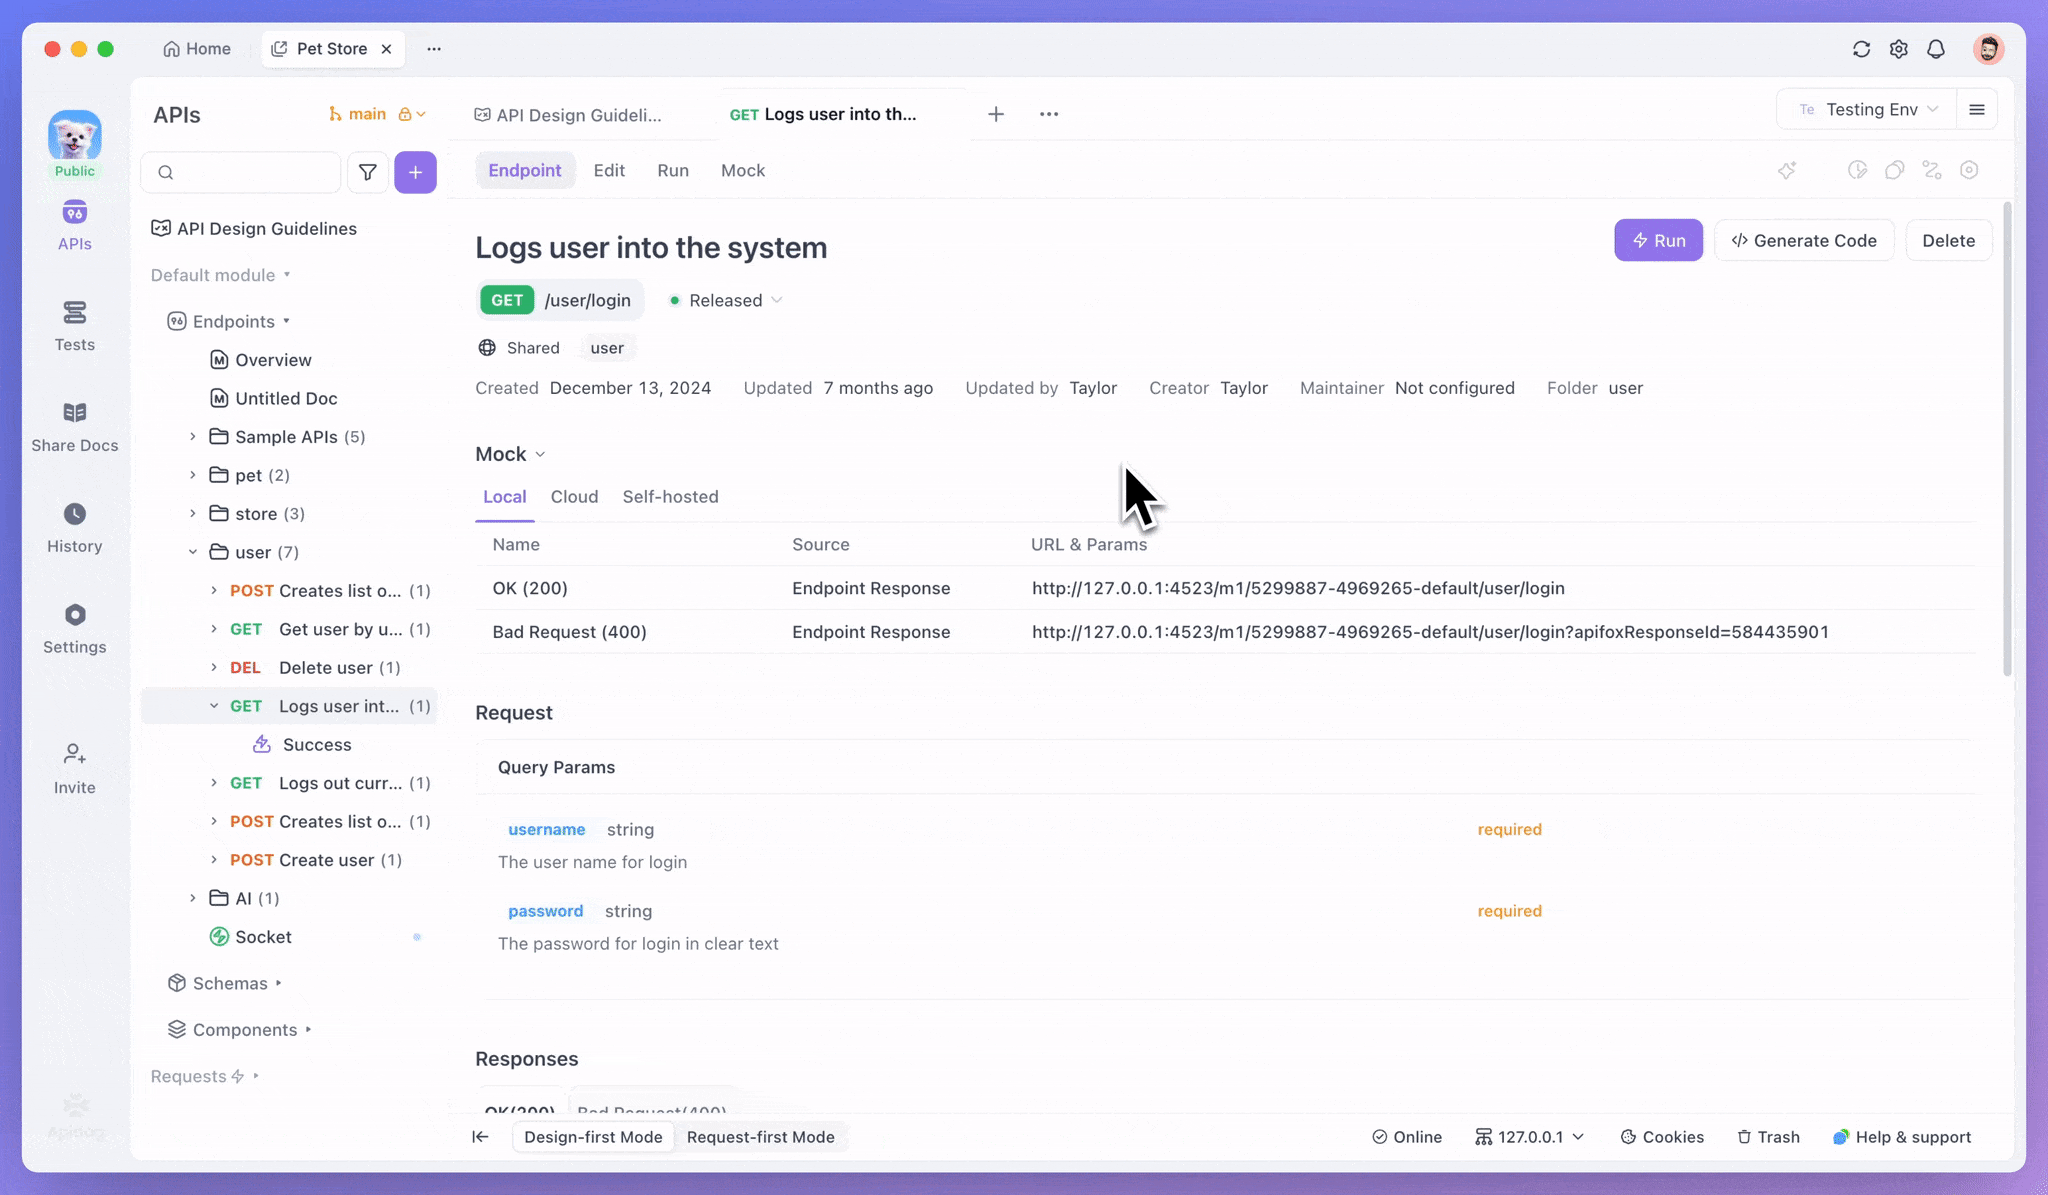
Task: Select the Edit tab
Action: click(x=609, y=171)
